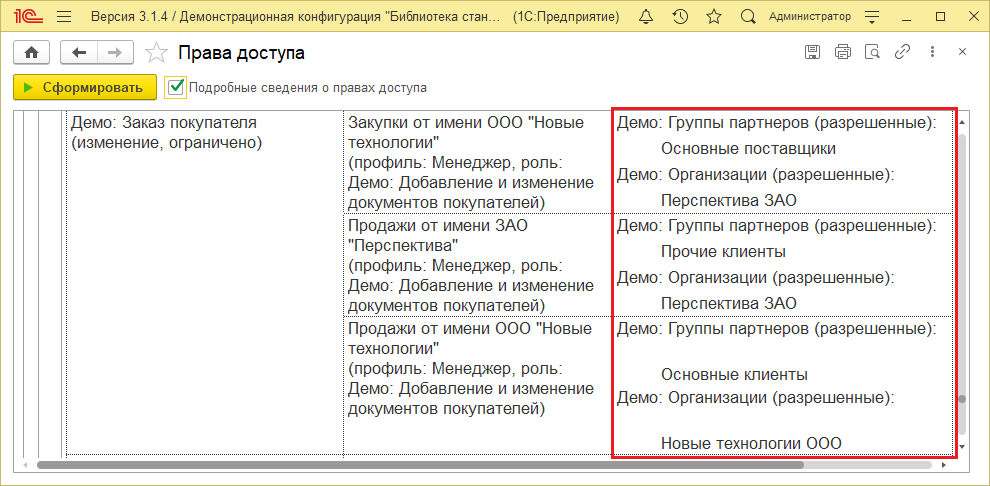Open the 1C main menu hamburger icon
Screen dimensions: 990x486
64,17
